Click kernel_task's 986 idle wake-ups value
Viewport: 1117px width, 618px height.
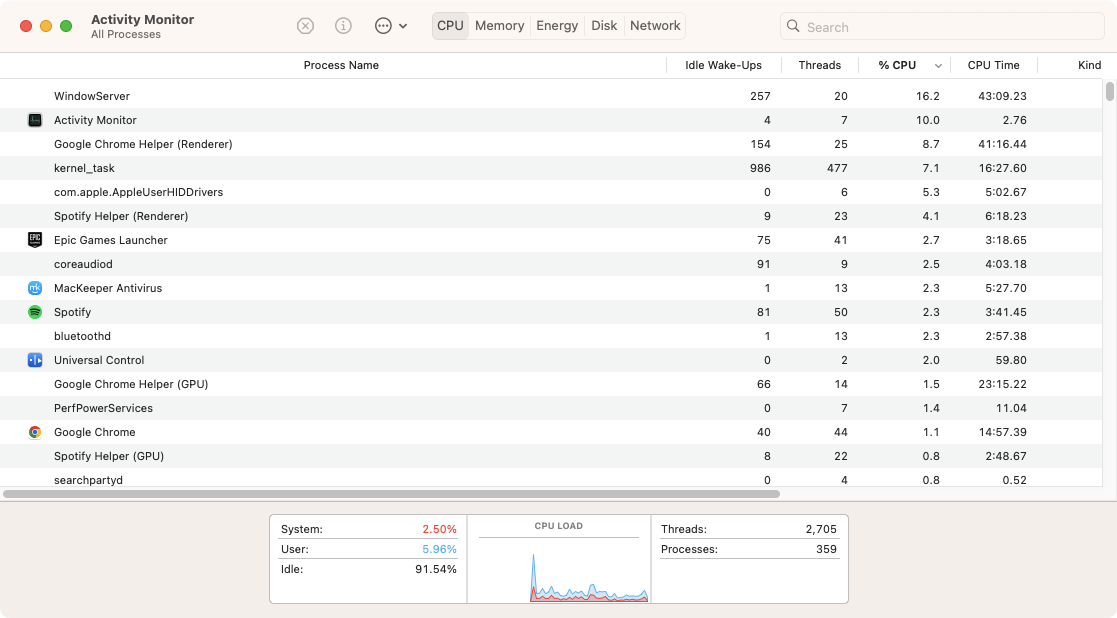pyautogui.click(x=760, y=169)
